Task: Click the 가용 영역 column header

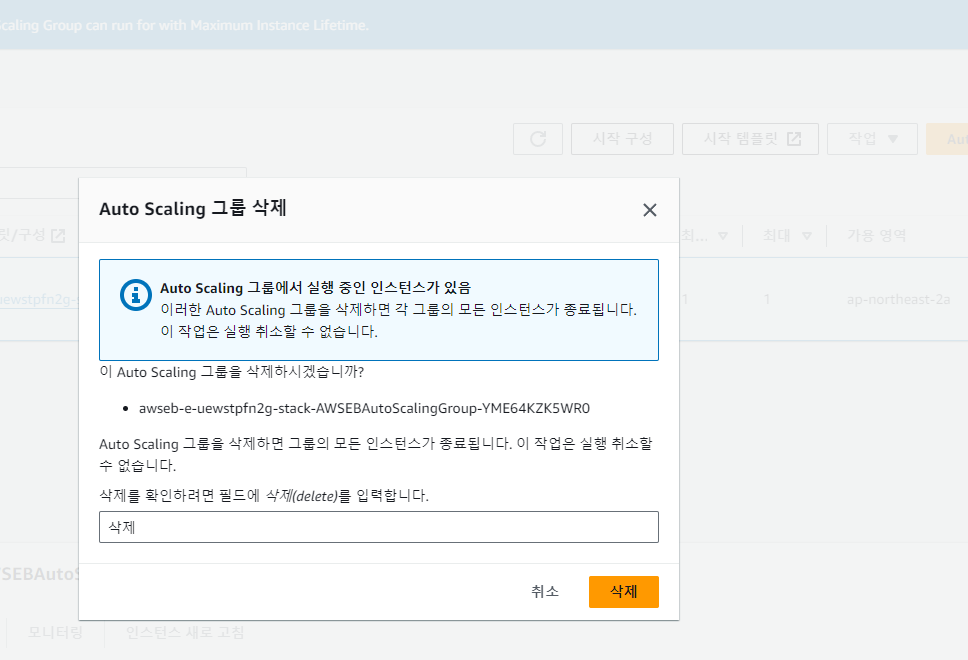Action: [877, 235]
